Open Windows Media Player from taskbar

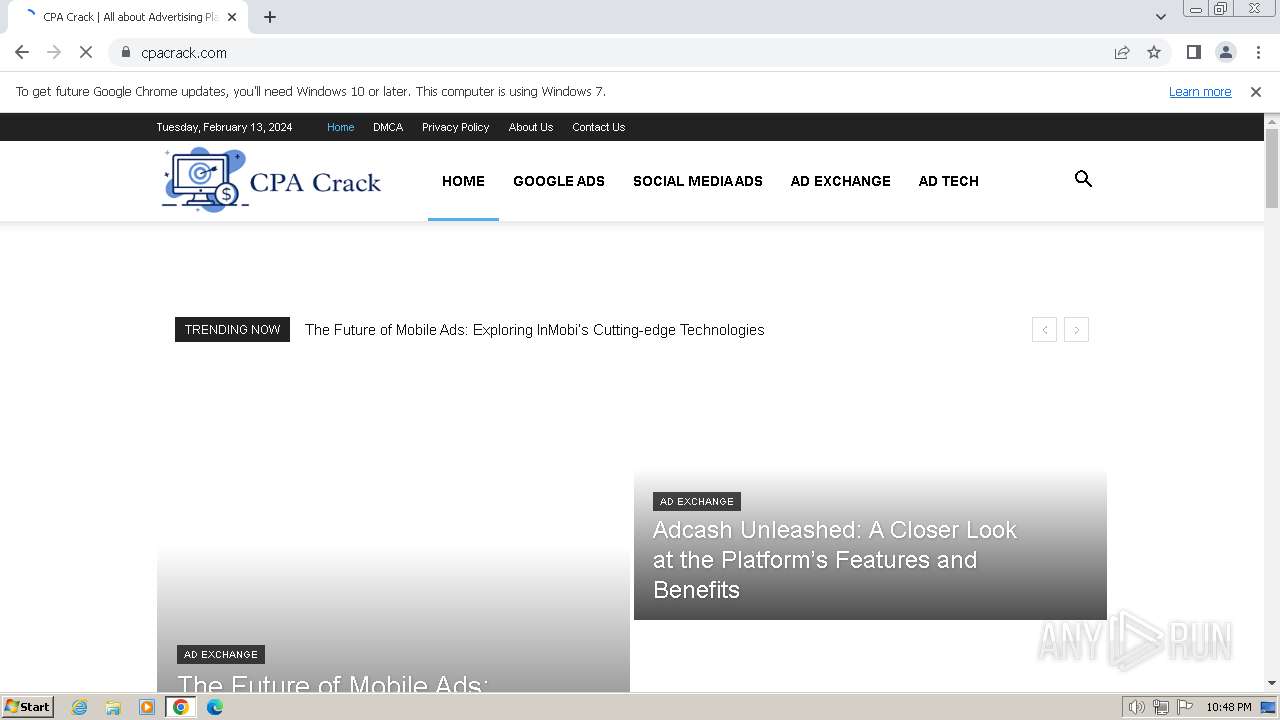point(147,707)
